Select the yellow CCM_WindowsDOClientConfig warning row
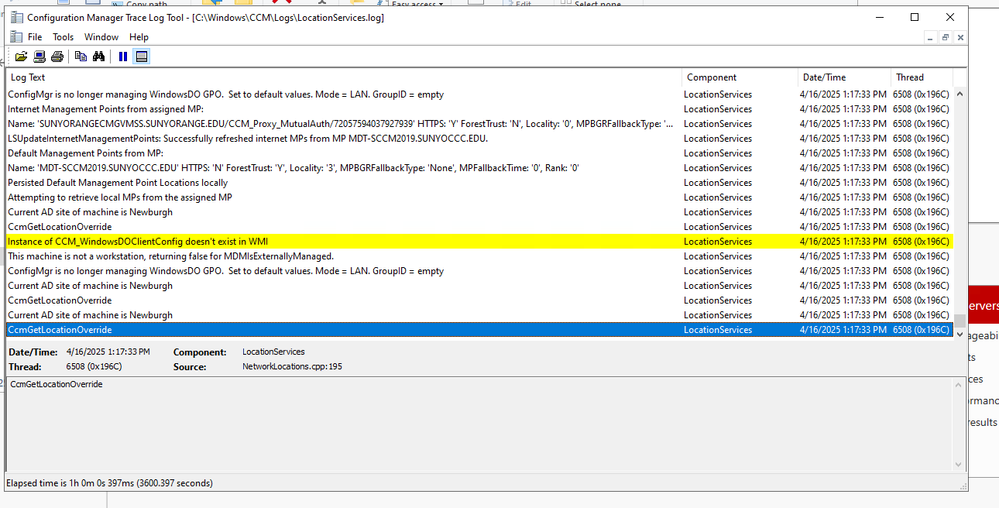The image size is (999, 508). pyautogui.click(x=479, y=242)
